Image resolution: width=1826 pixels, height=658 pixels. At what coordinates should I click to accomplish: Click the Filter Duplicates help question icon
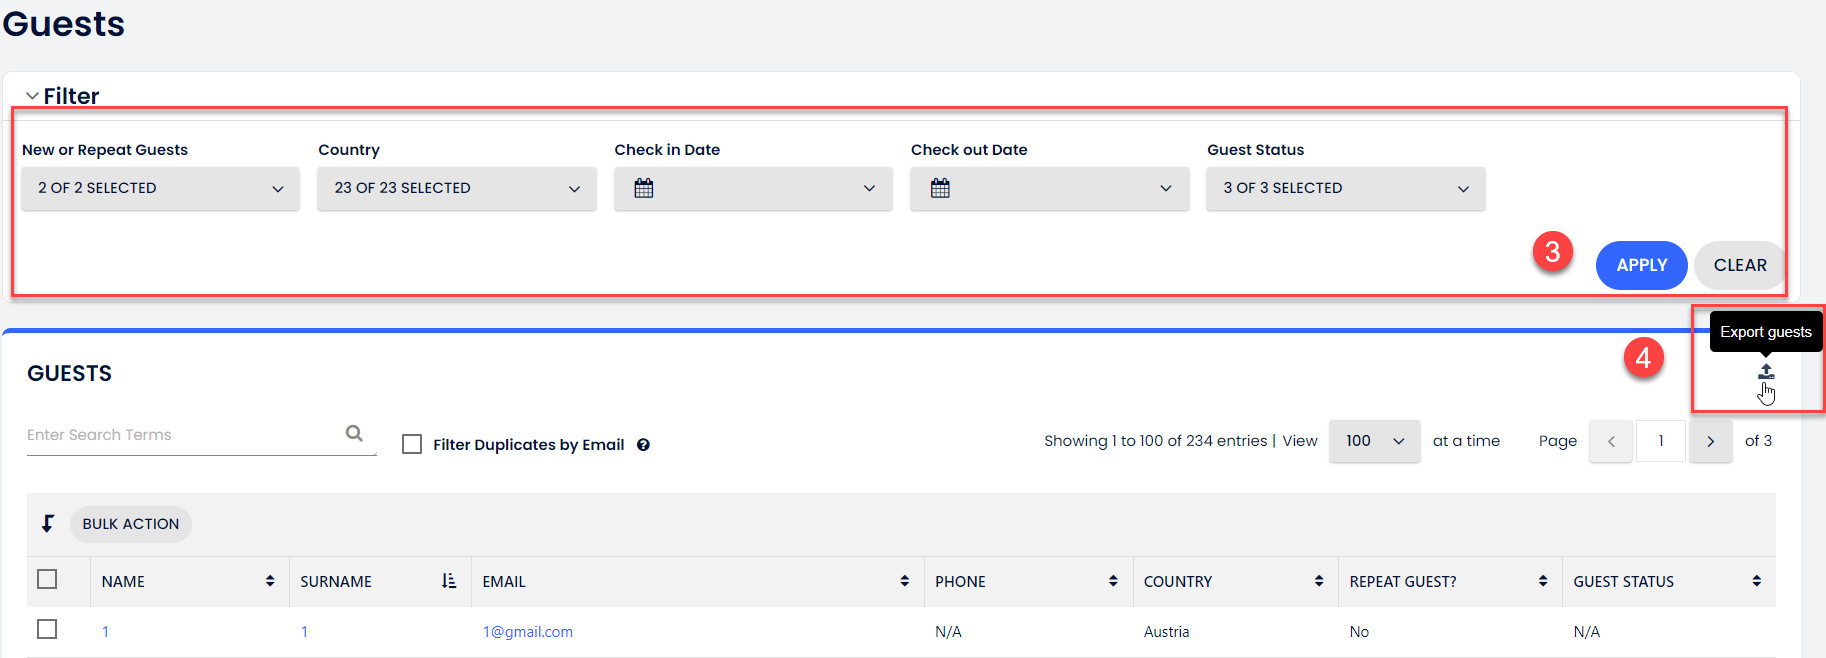click(643, 445)
